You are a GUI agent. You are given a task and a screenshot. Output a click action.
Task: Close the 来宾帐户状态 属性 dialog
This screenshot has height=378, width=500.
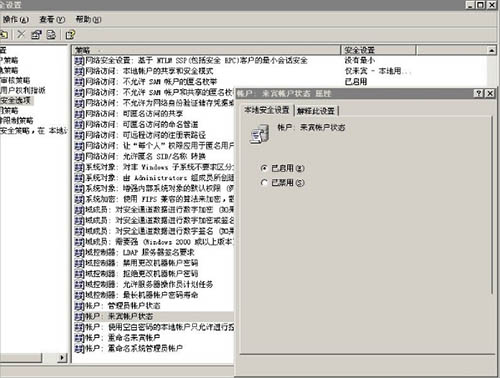(490, 94)
